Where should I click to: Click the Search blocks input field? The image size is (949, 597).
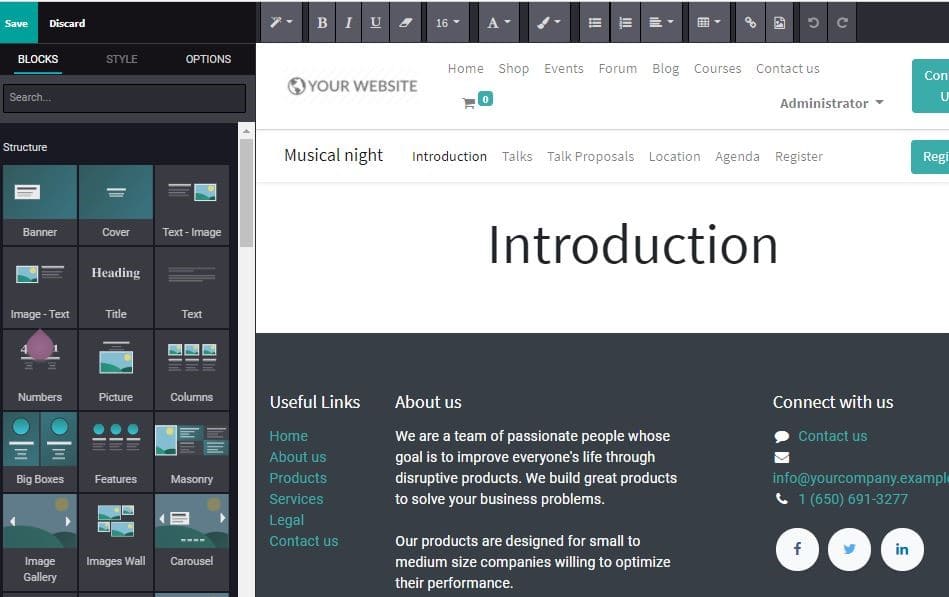click(x=125, y=97)
